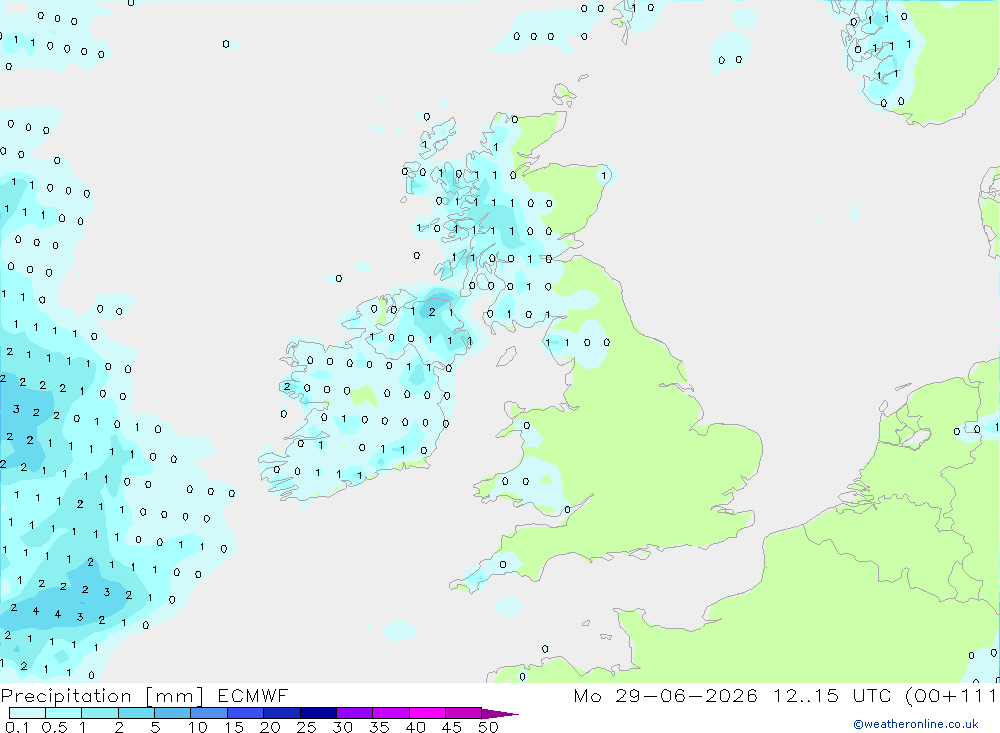Click the '(00+111' forecast offset label
This screenshot has height=733, width=1000.
point(952,695)
